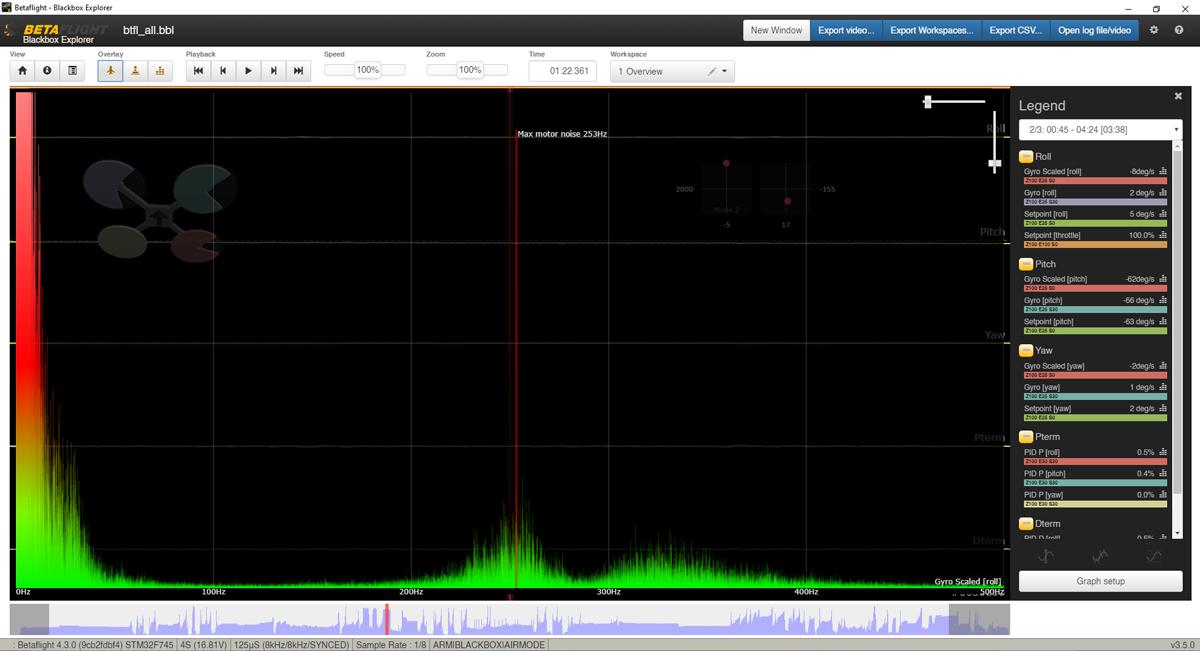Select PID P [pitch] legend entry
This screenshot has height=651, width=1200.
click(x=1044, y=473)
